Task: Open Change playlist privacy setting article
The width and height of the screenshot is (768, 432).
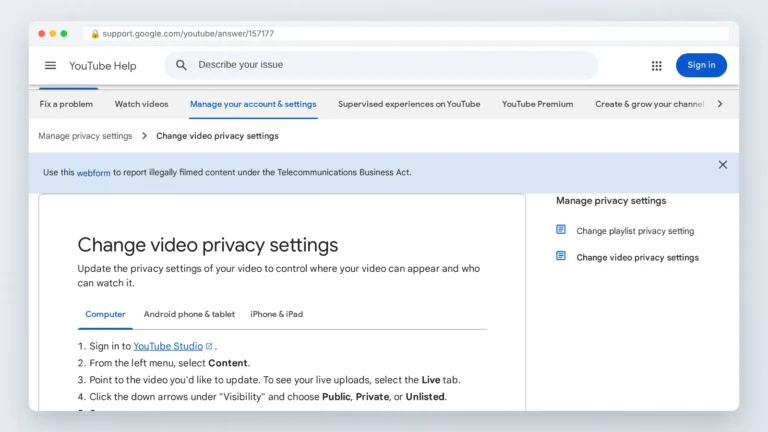Action: coord(635,231)
